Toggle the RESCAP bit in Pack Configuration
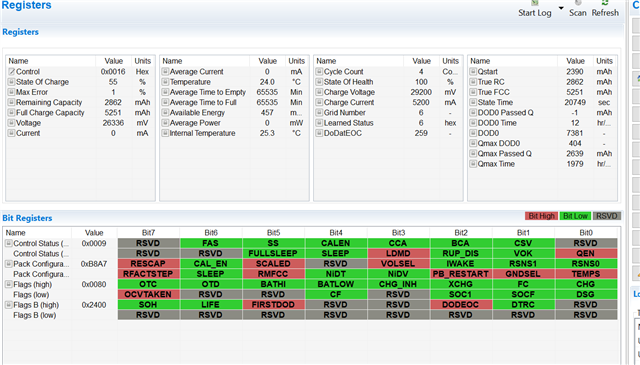 pyautogui.click(x=148, y=263)
